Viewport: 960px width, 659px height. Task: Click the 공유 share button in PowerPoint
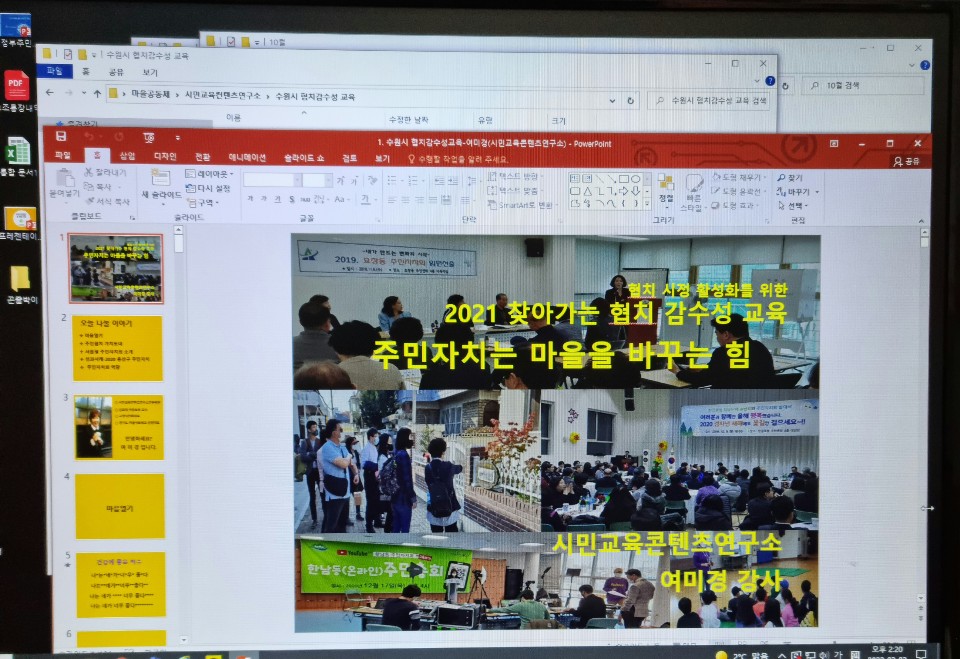[907, 161]
